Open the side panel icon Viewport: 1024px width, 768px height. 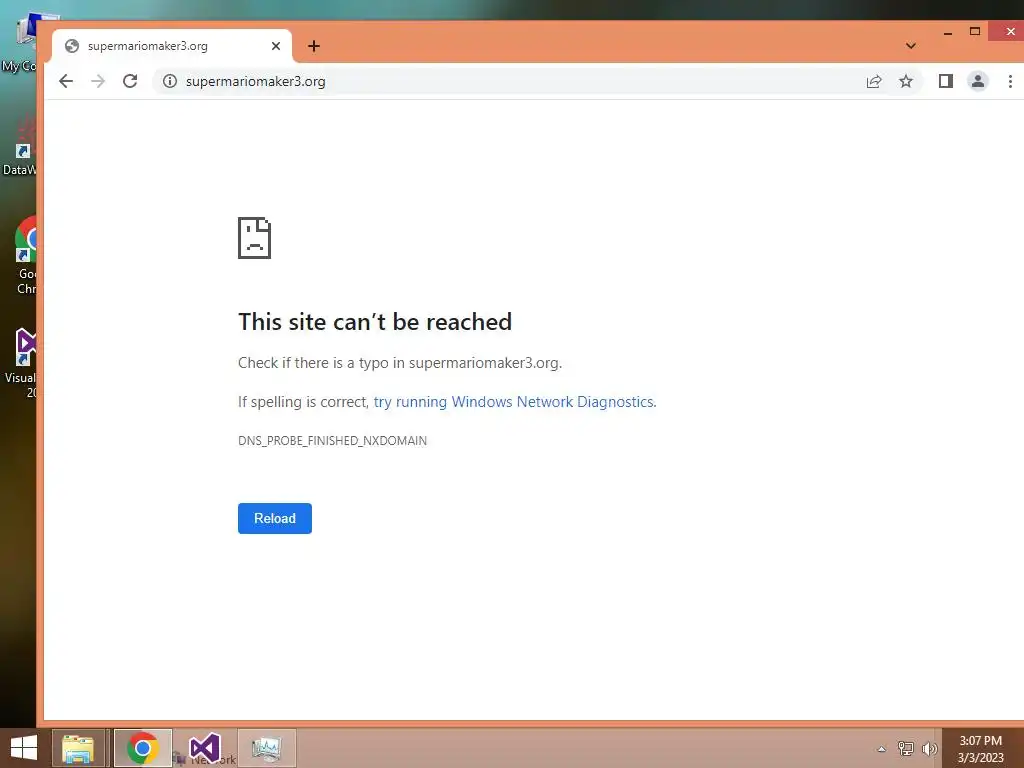[x=946, y=81]
